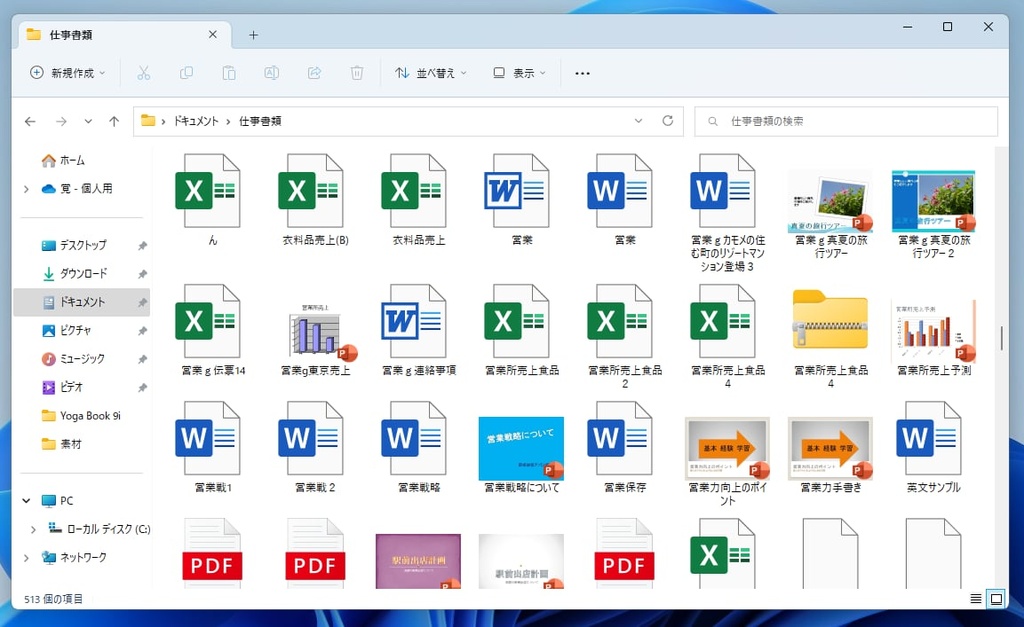Viewport: 1024px width, 627px height.
Task: Add a new tab with plus button
Action: coord(253,35)
